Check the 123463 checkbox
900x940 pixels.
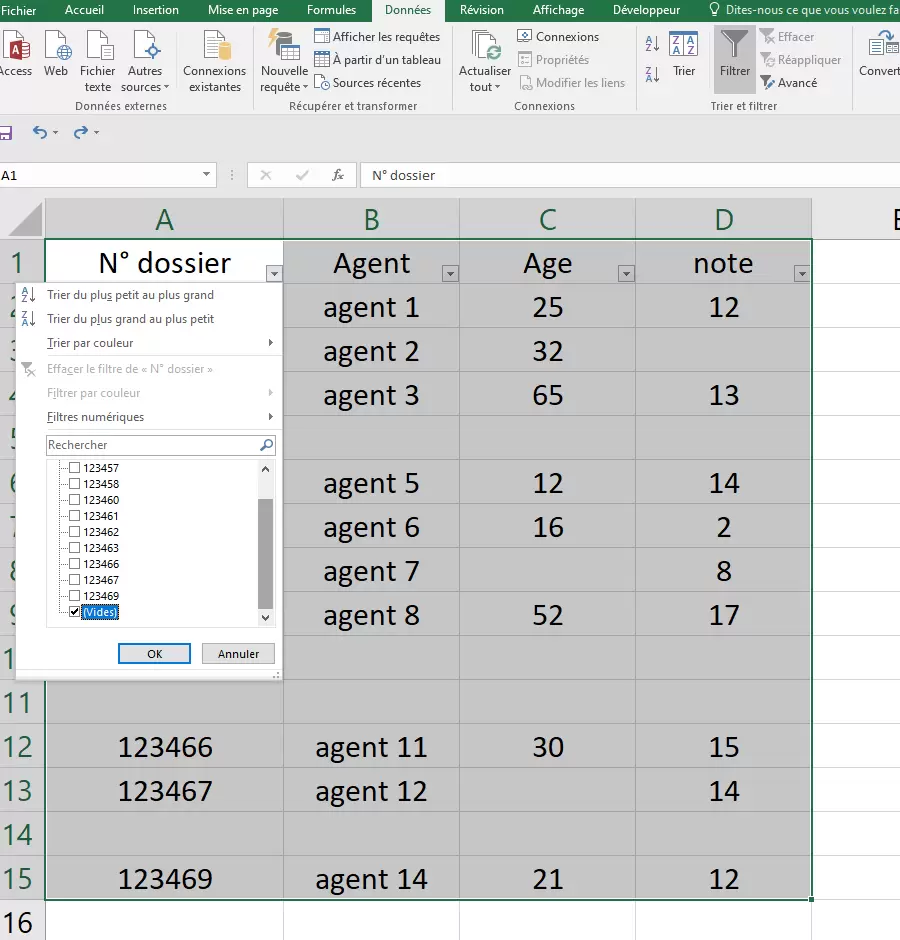click(74, 547)
